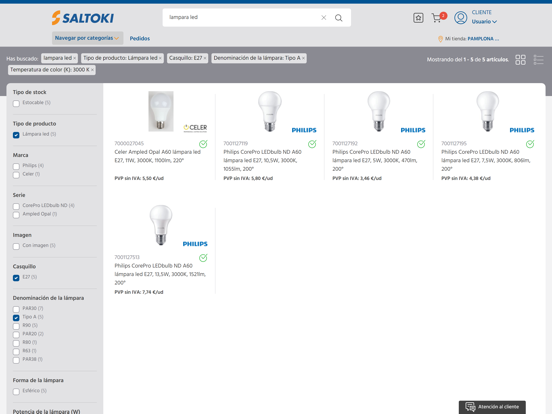Check the R80 lamp denomination

click(x=16, y=343)
